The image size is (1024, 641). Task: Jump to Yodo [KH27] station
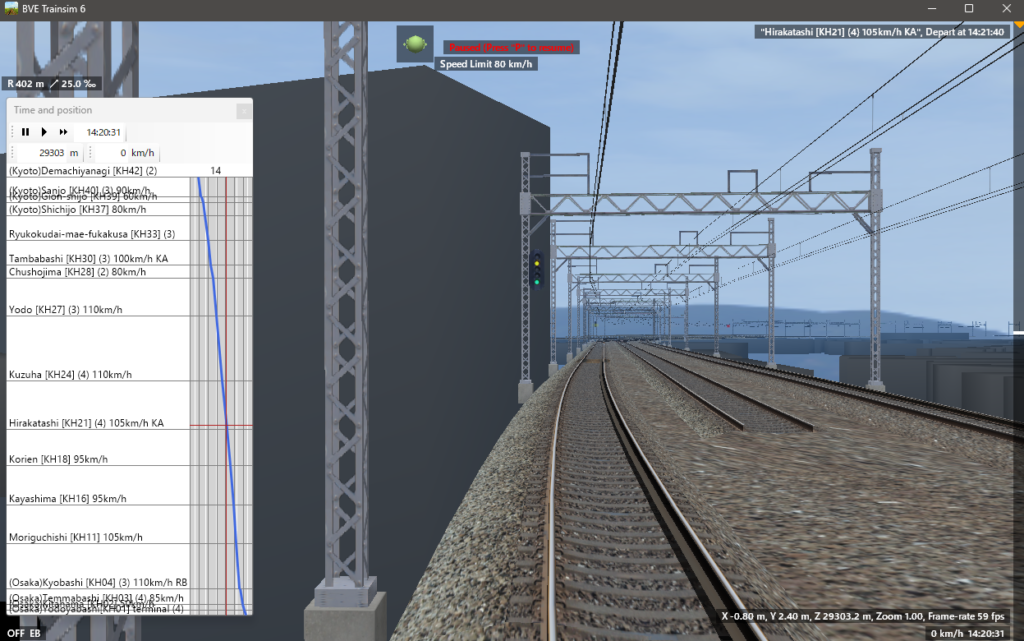click(65, 310)
